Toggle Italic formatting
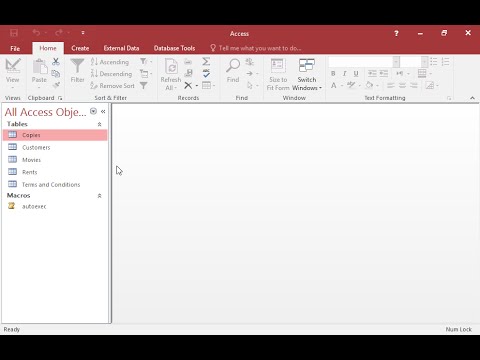Viewport: 480px width, 360px height. point(345,74)
